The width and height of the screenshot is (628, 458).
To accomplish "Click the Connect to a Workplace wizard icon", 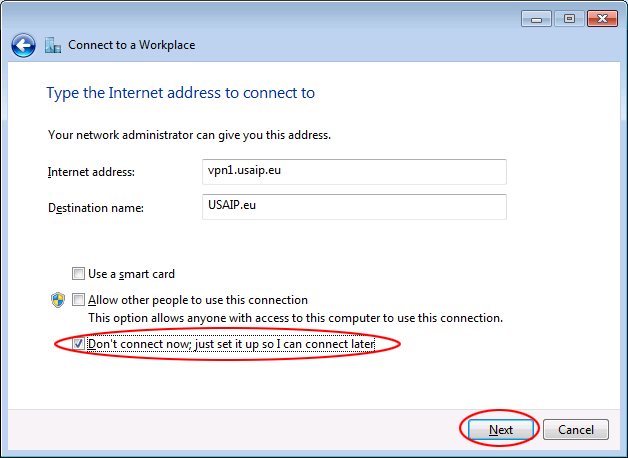I will pos(53,45).
